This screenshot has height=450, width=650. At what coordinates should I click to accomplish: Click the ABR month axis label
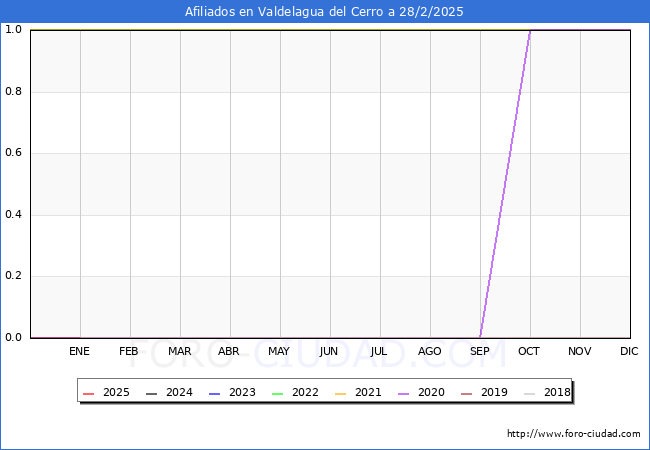point(229,351)
